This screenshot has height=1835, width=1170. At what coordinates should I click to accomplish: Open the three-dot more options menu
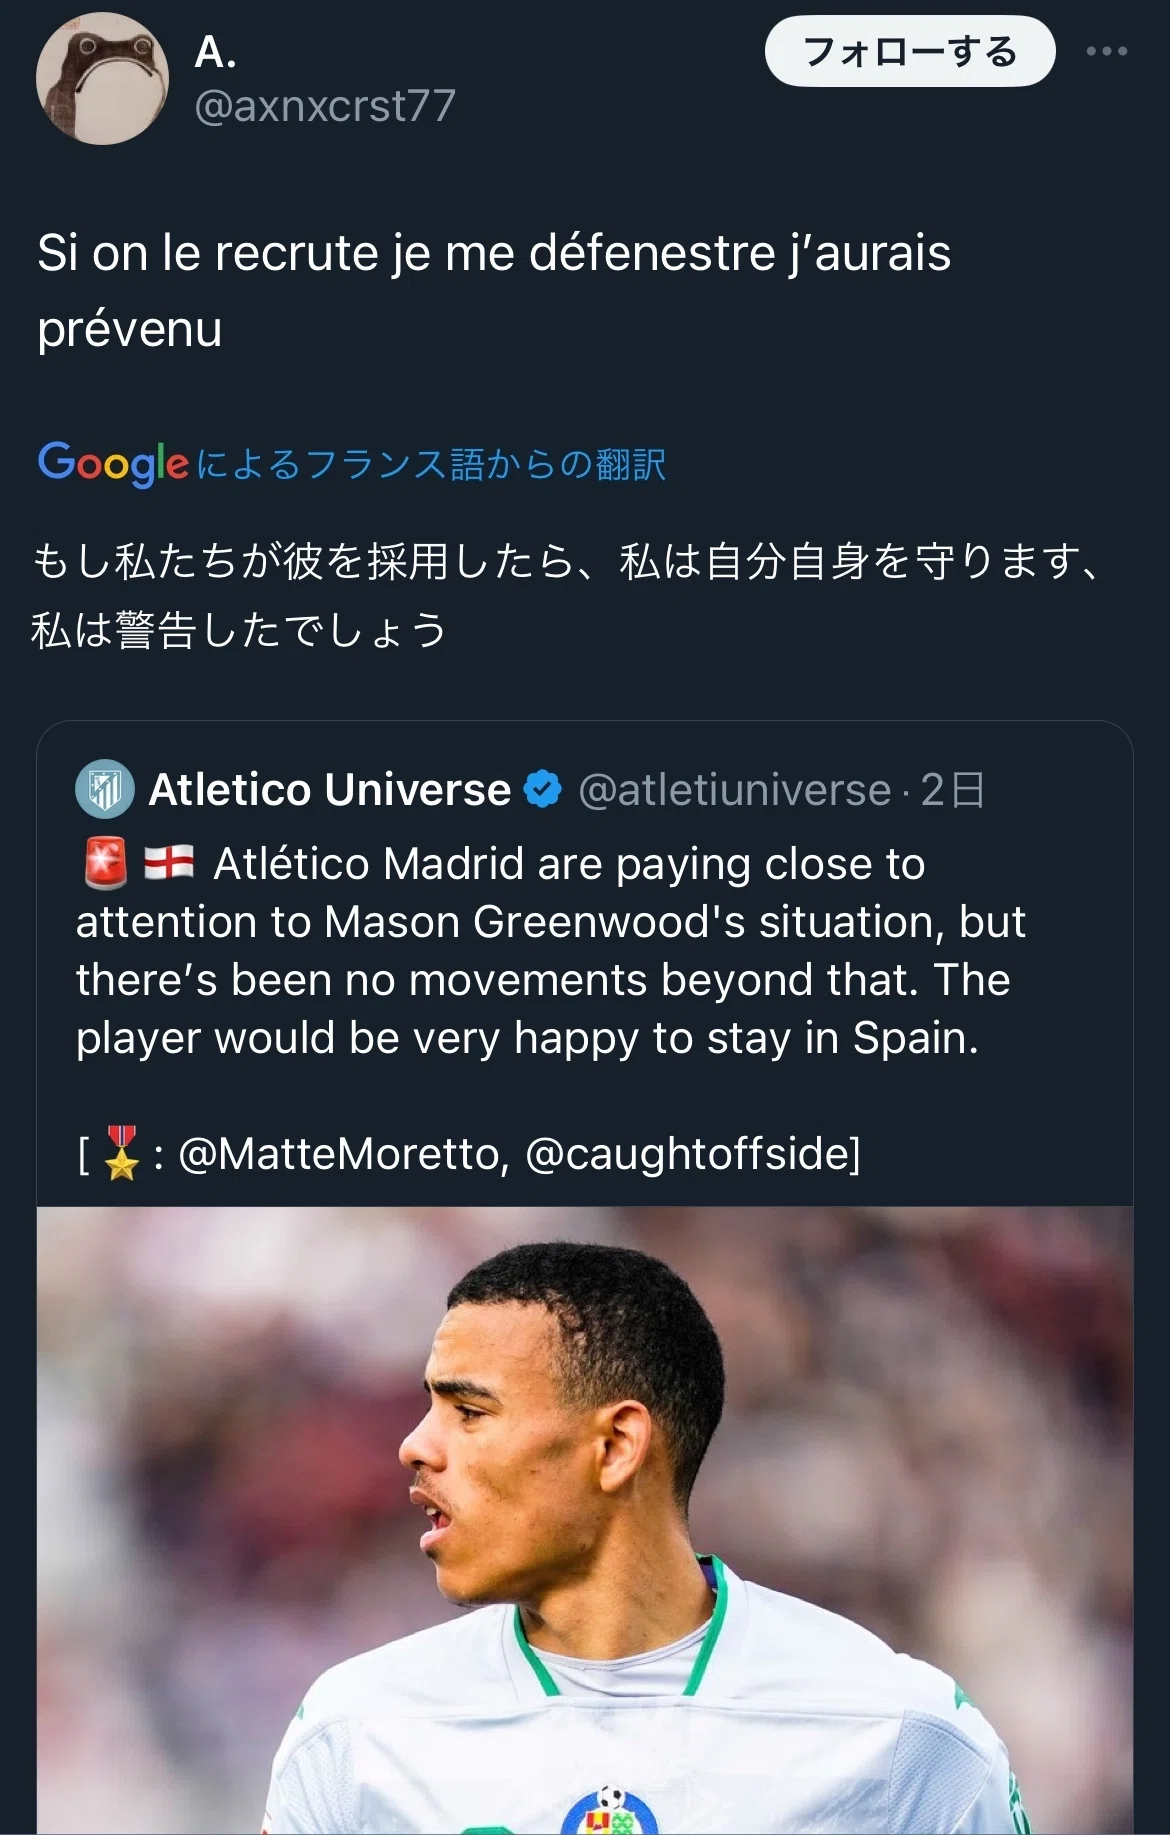1107,51
